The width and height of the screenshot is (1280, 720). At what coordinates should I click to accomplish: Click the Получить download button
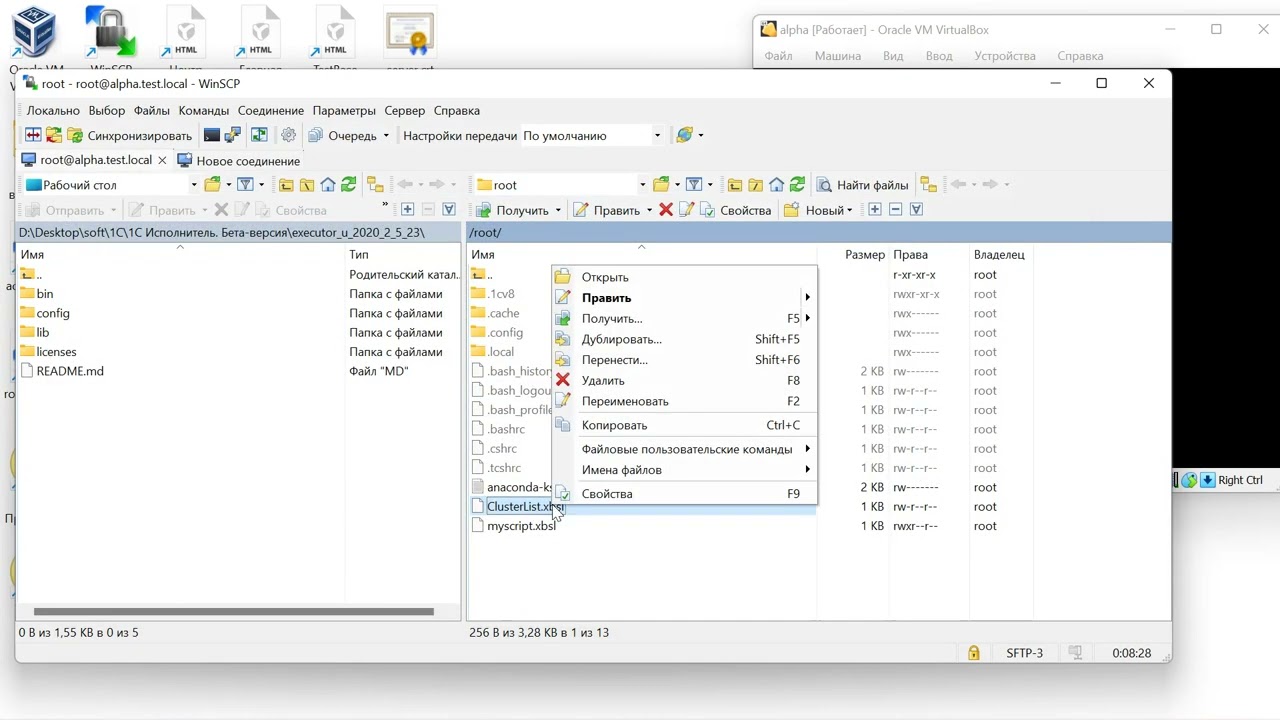pos(513,210)
